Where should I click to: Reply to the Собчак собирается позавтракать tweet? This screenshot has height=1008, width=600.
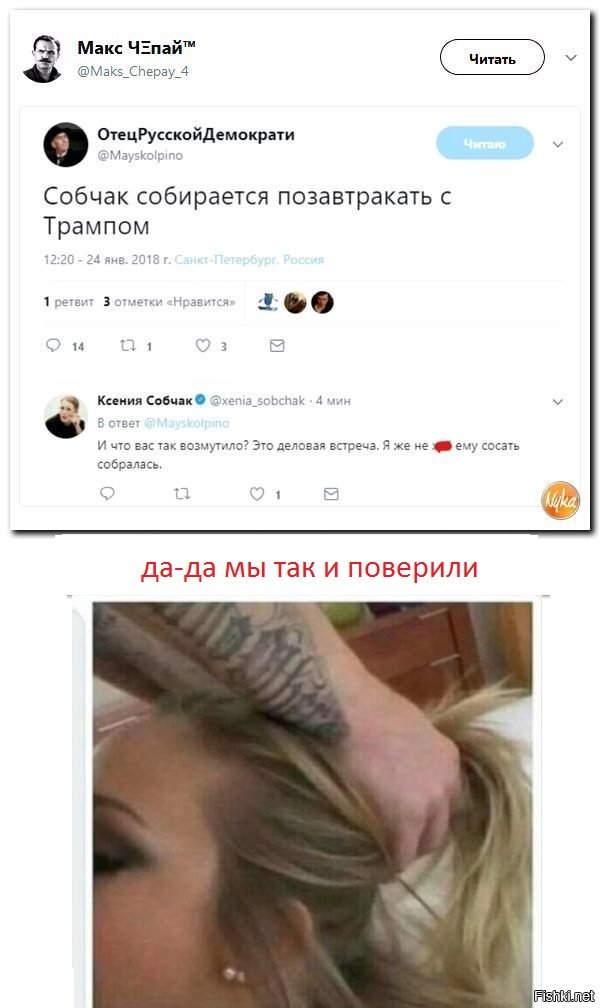tap(53, 345)
